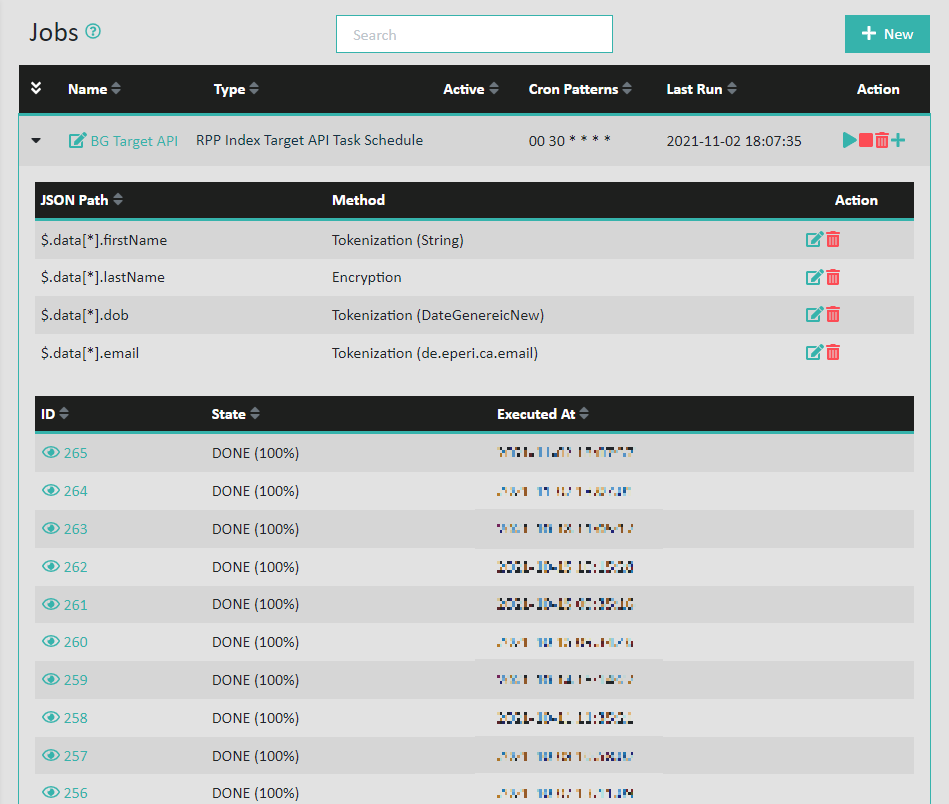Run the BG Target API job

(849, 140)
